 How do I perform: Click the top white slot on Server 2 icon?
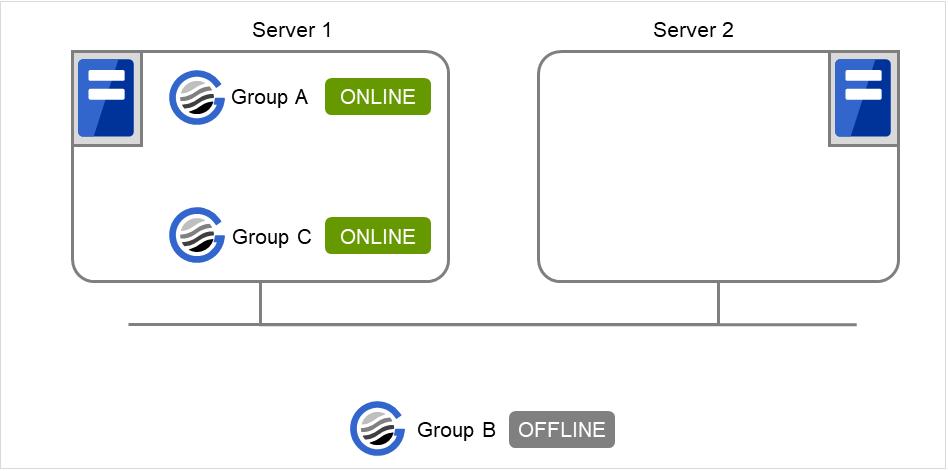tap(862, 76)
